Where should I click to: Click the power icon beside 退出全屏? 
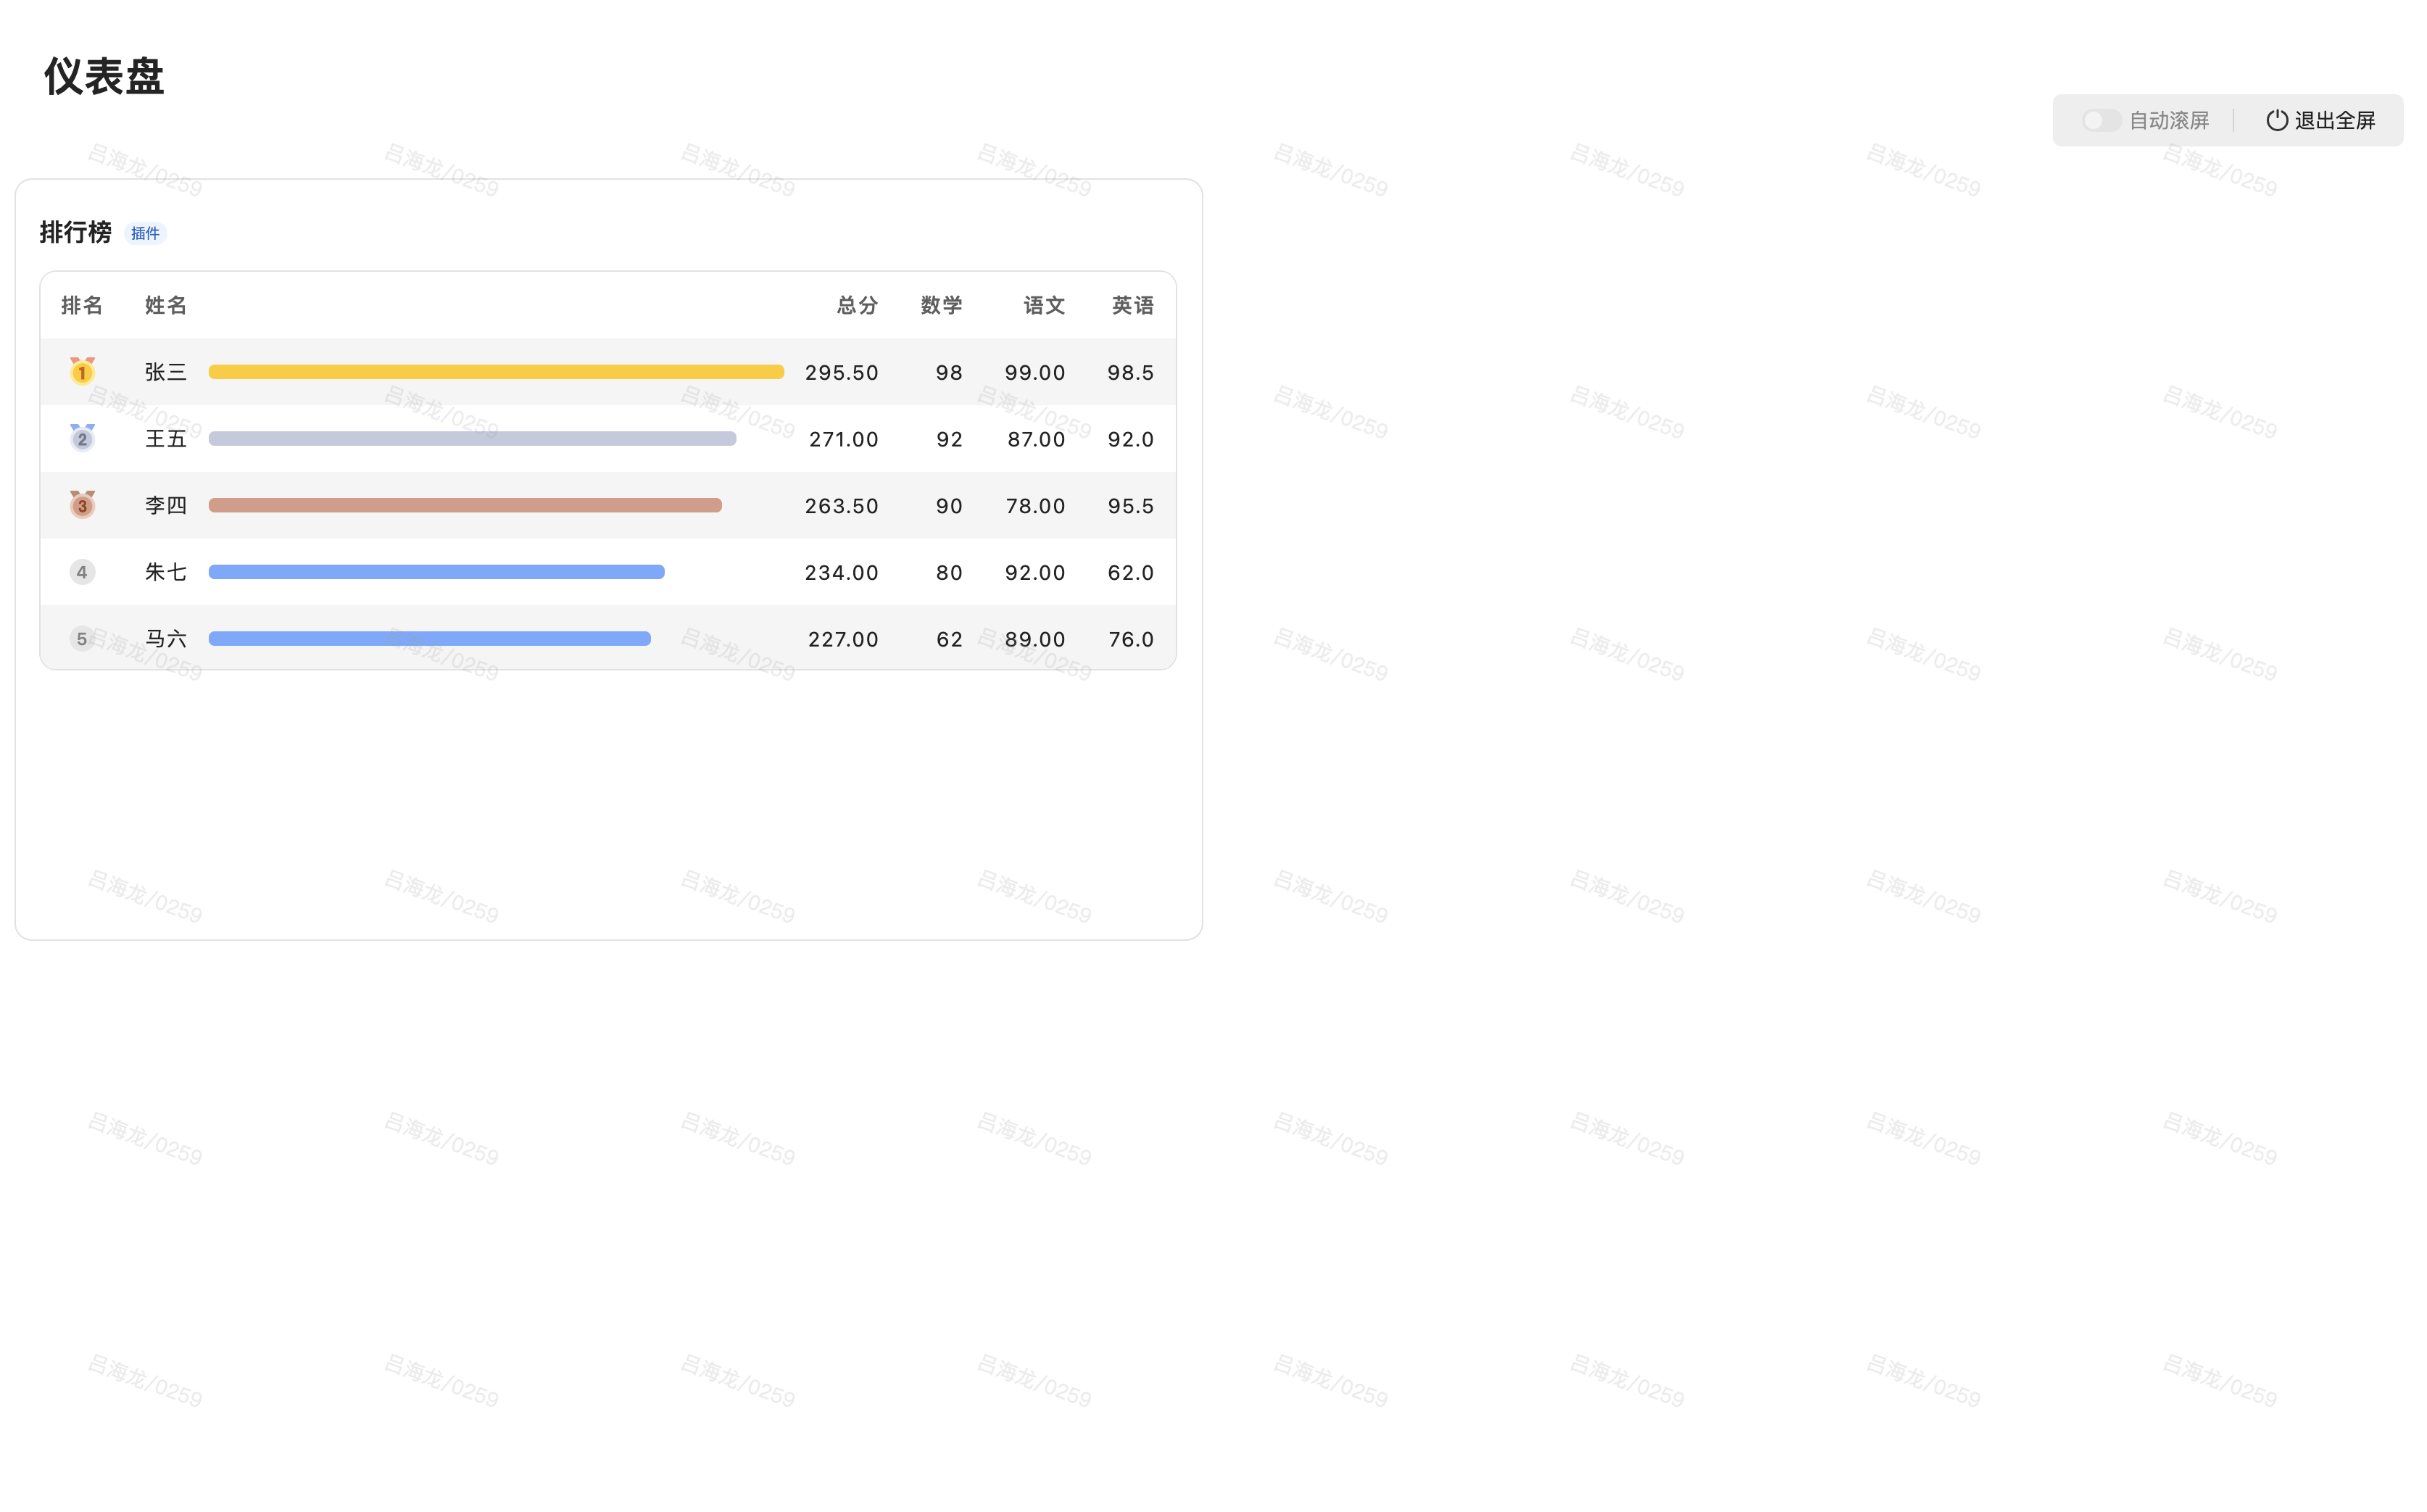pyautogui.click(x=2276, y=120)
